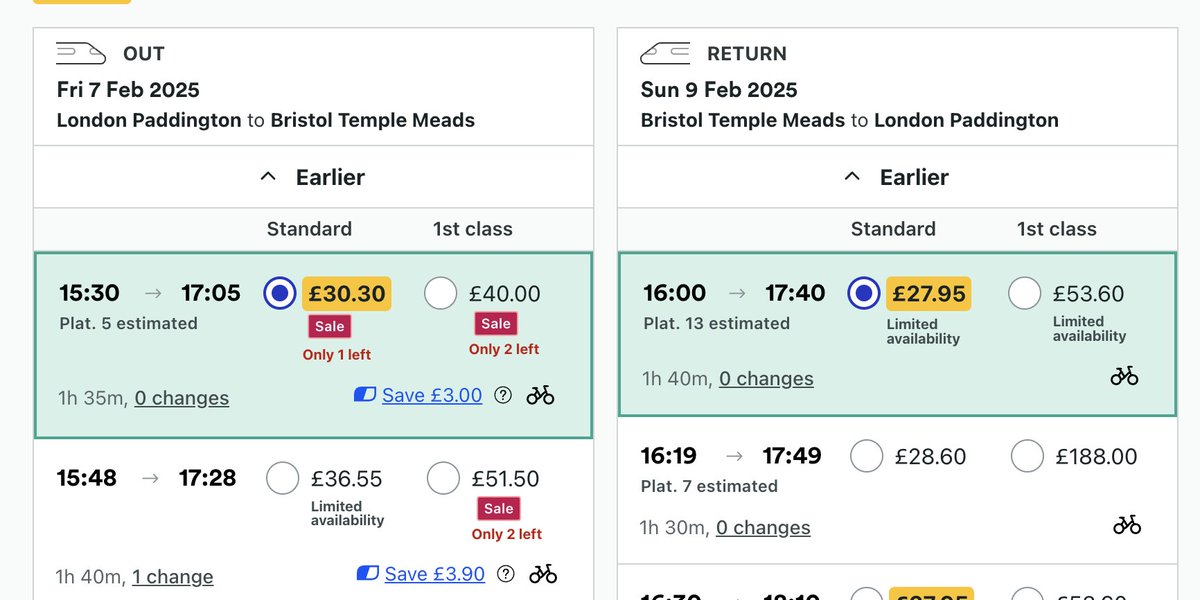Click the help question mark beside Save £3.90
This screenshot has height=600, width=1200.
(x=506, y=574)
